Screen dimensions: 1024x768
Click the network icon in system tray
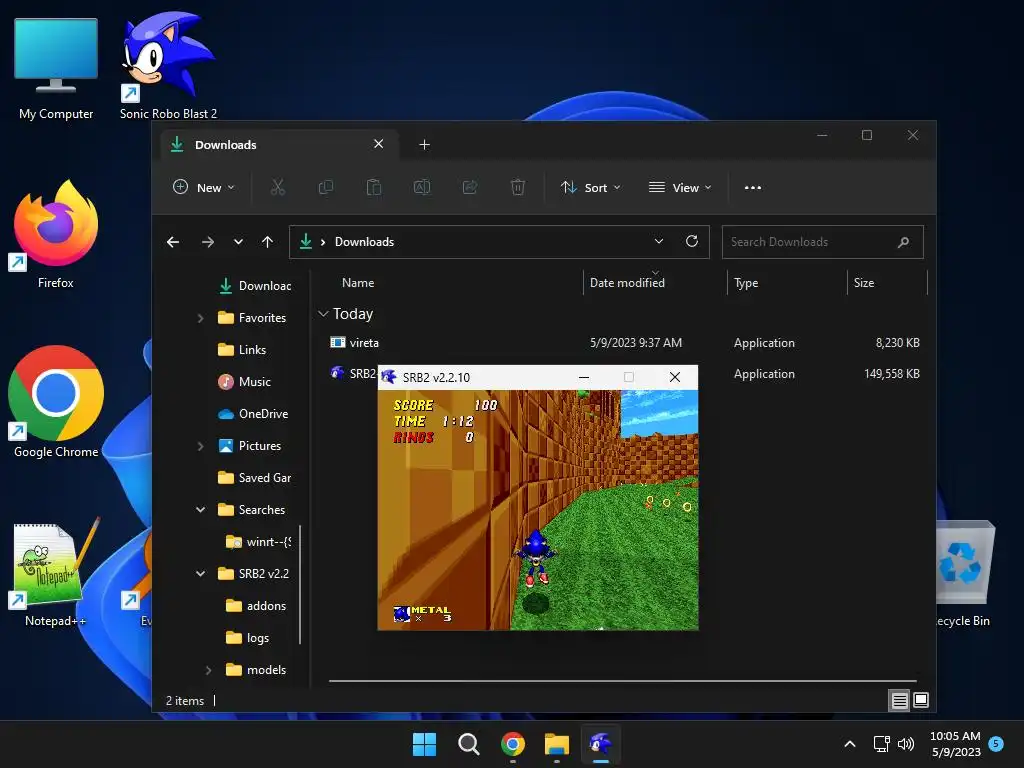coord(882,744)
